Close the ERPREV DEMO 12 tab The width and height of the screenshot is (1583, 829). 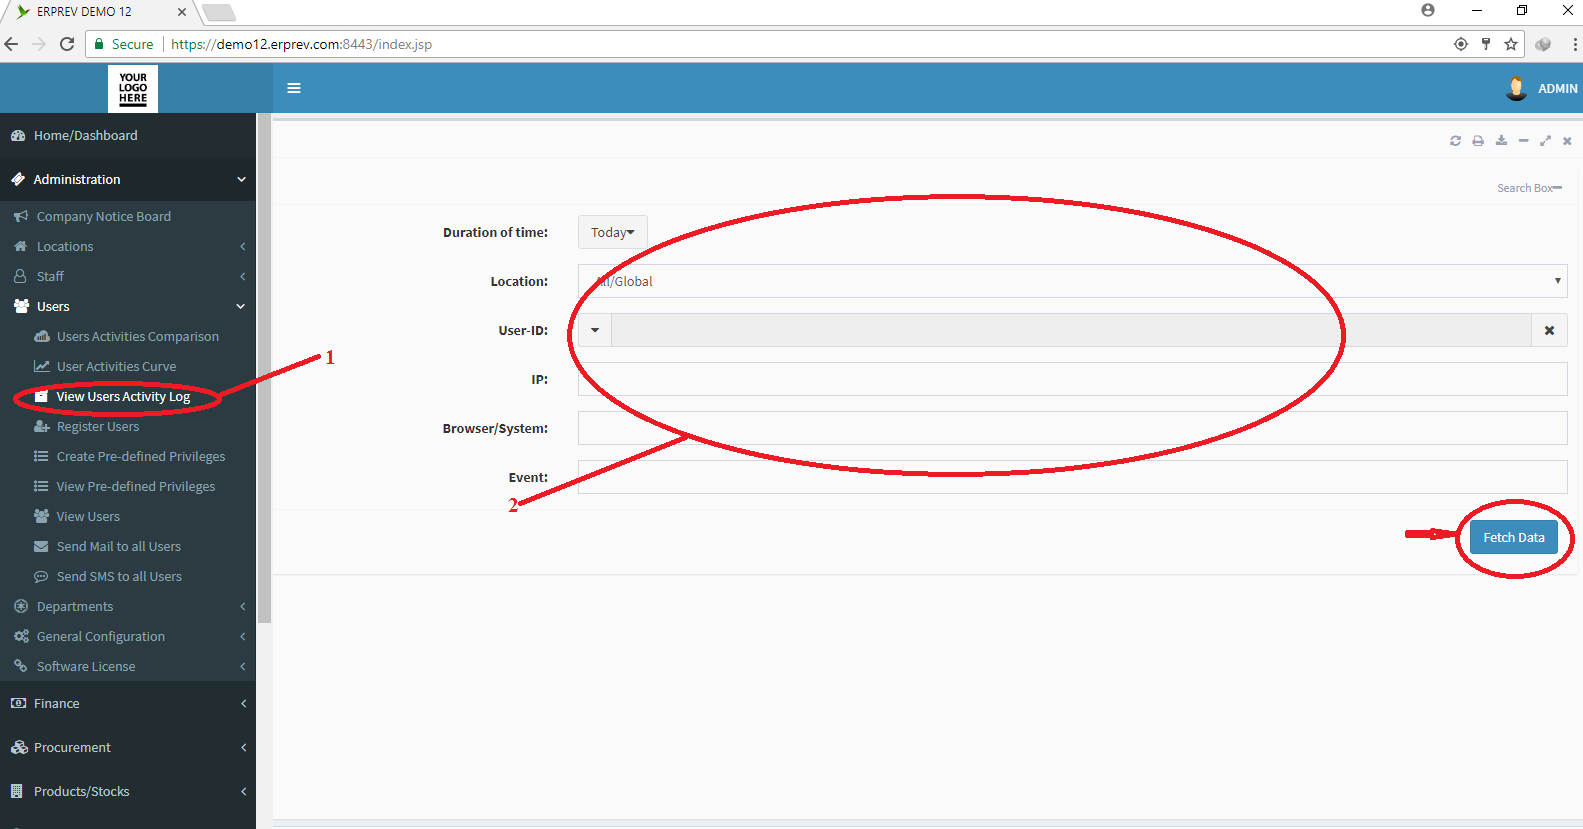point(181,12)
